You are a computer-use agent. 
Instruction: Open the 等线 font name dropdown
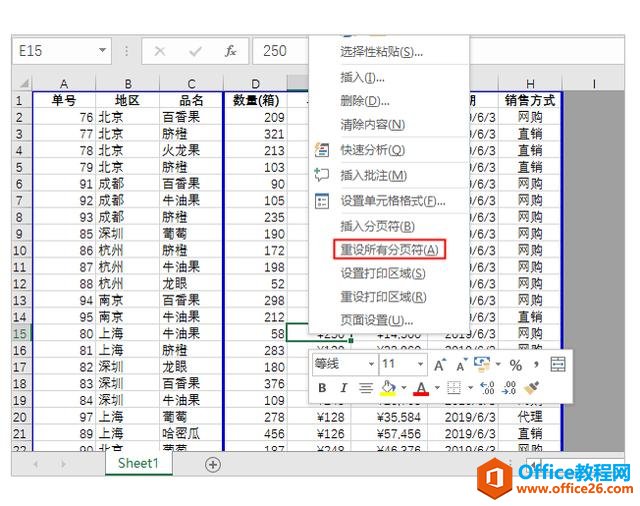(371, 364)
